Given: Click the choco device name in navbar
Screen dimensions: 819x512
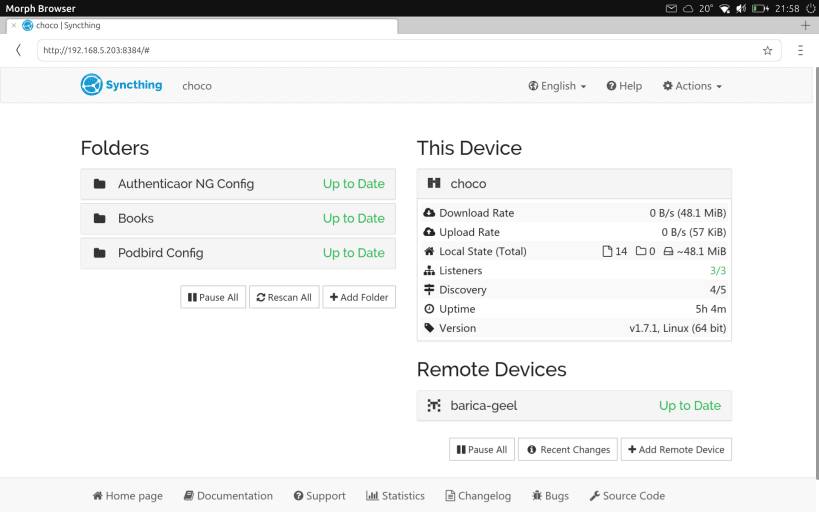Looking at the screenshot, I should (197, 86).
